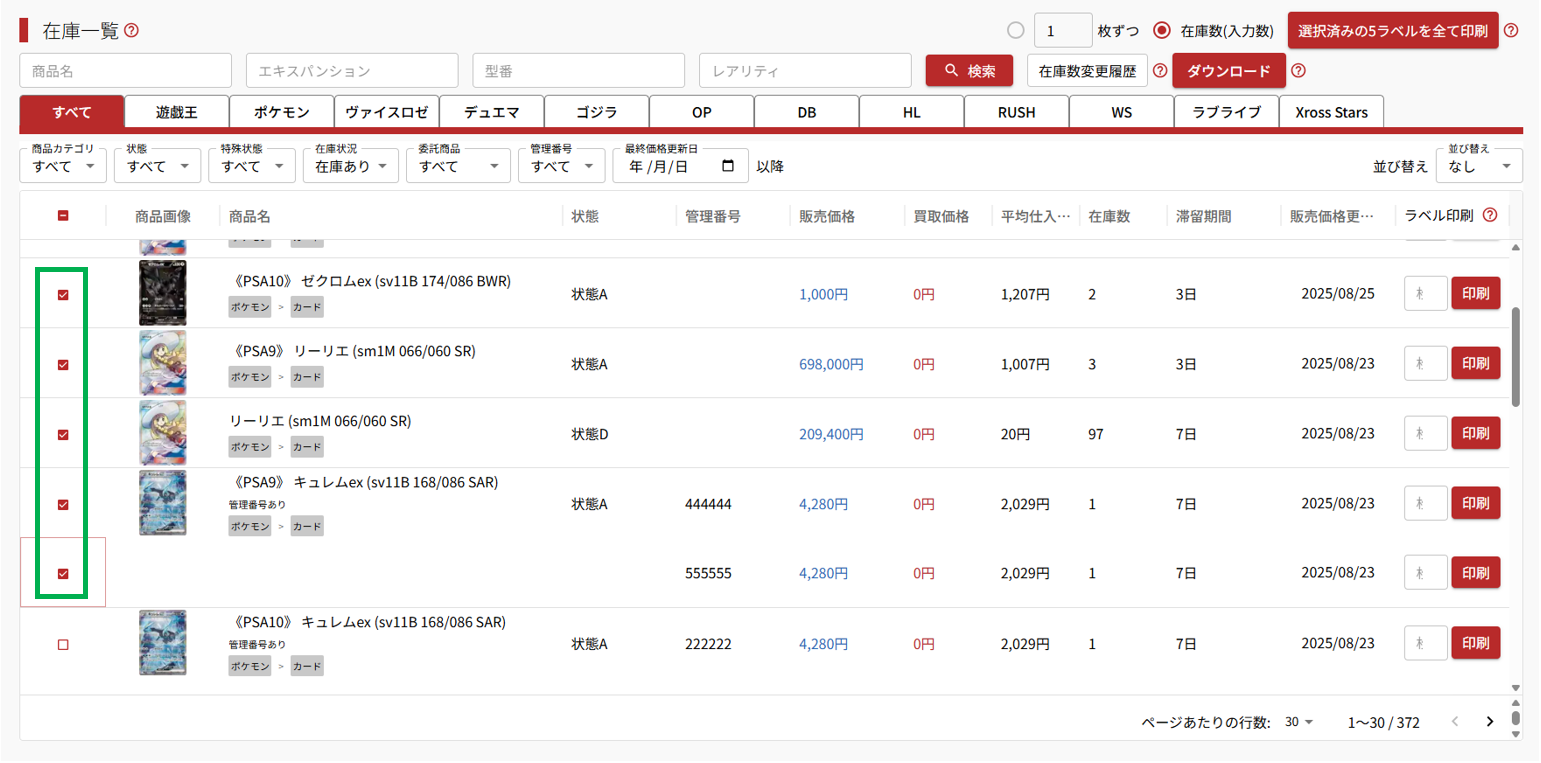Go to next page with right chevron
Image resolution: width=1541 pixels, height=763 pixels.
1490,722
